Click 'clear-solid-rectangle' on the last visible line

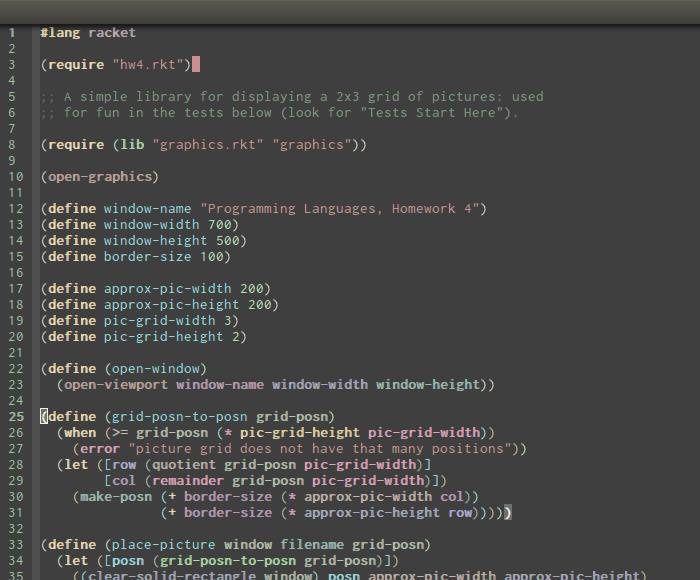tap(172, 576)
